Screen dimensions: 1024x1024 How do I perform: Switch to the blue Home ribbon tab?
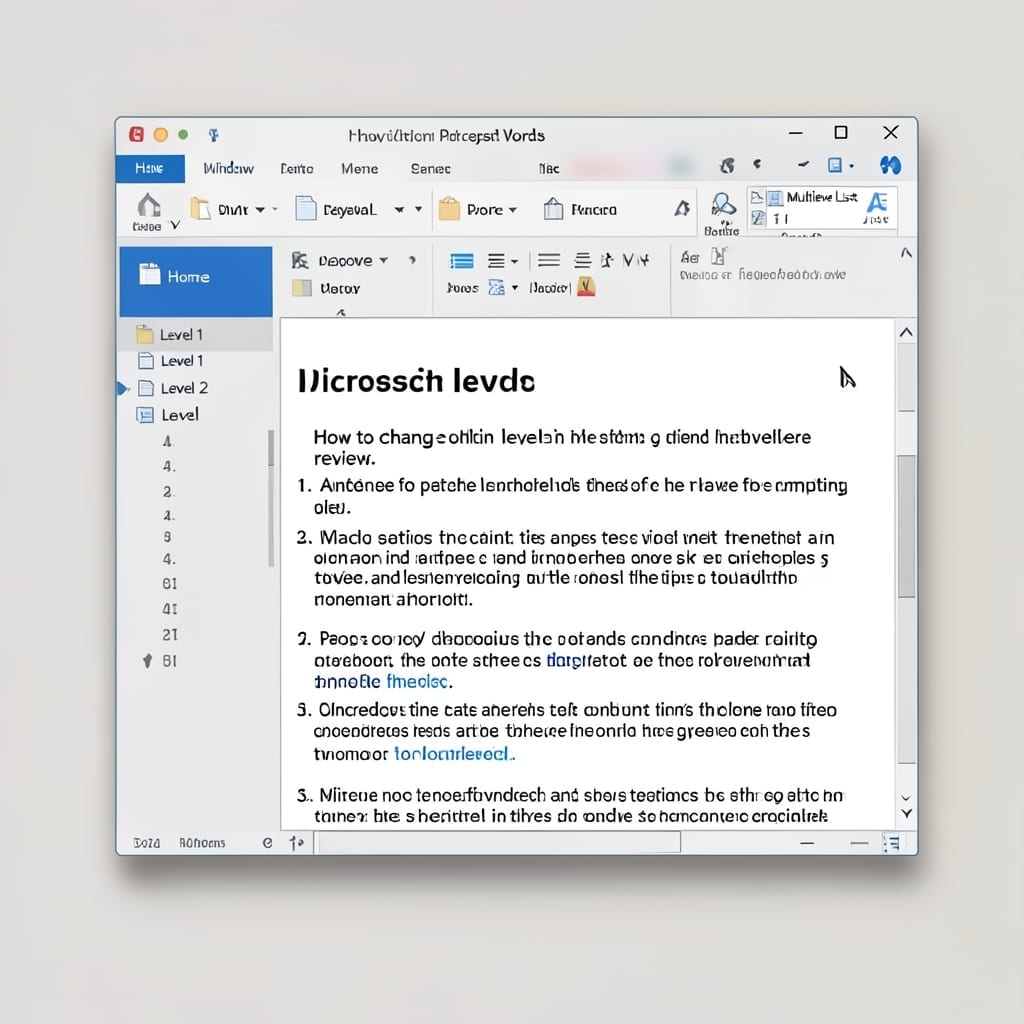[x=150, y=168]
